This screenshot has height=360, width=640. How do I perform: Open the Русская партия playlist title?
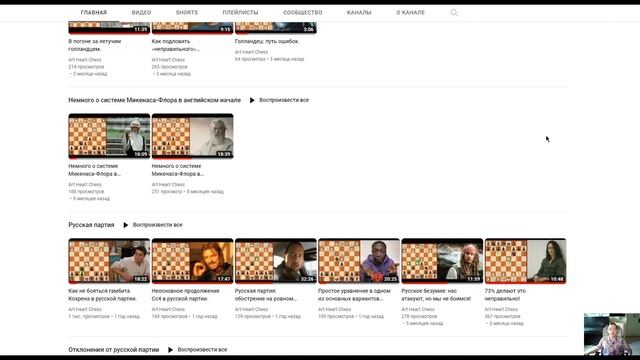(x=91, y=225)
